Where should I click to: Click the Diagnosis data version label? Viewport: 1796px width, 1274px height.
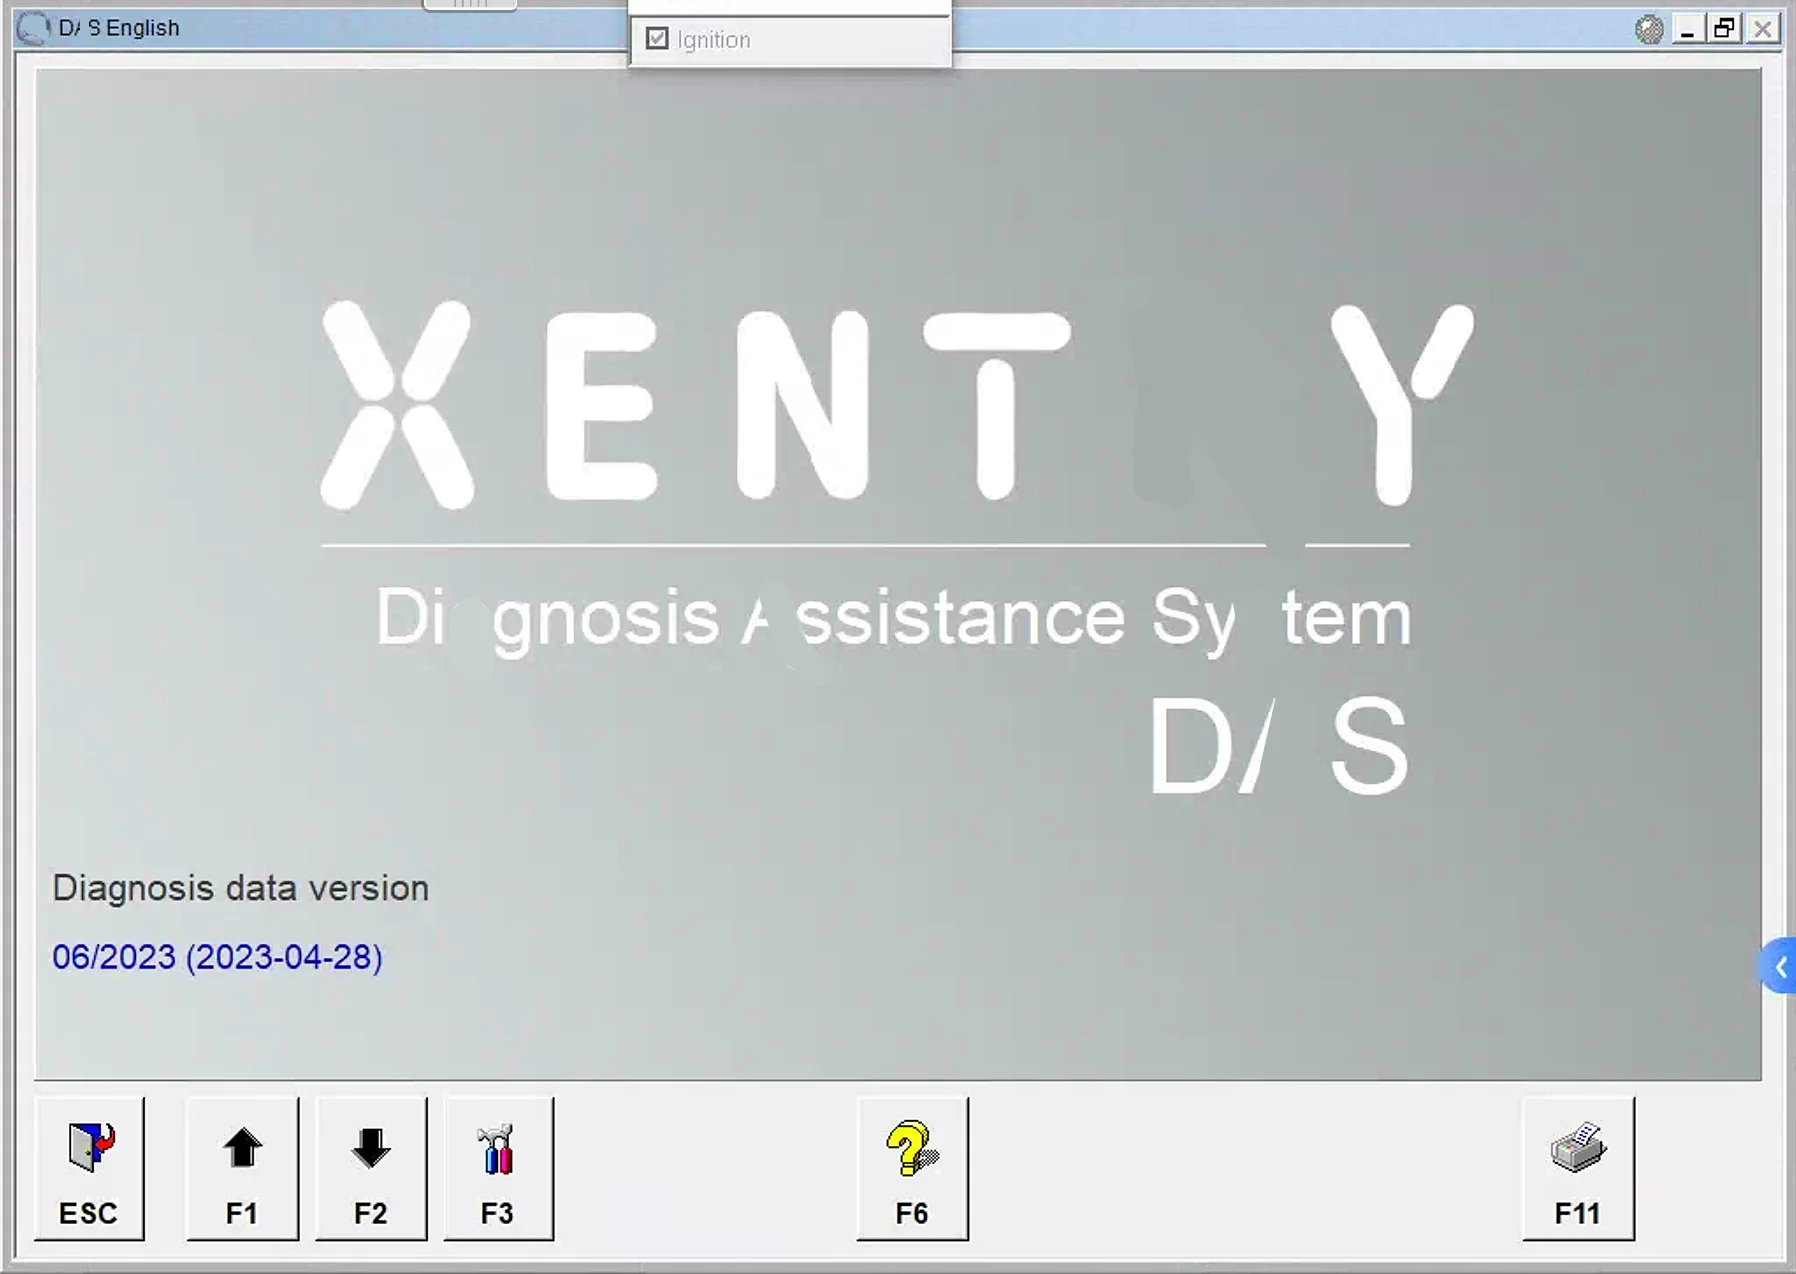click(x=240, y=888)
